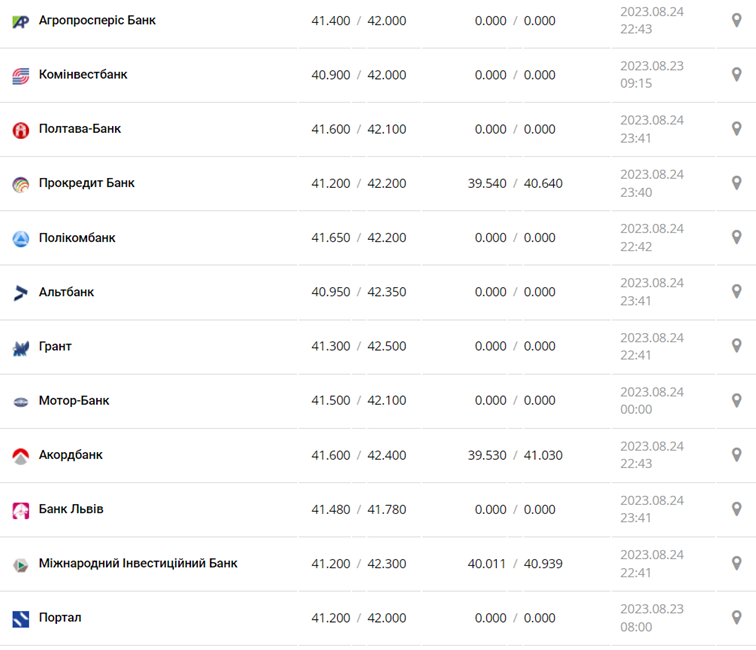Click the location pin for Полікомбанк

[736, 238]
